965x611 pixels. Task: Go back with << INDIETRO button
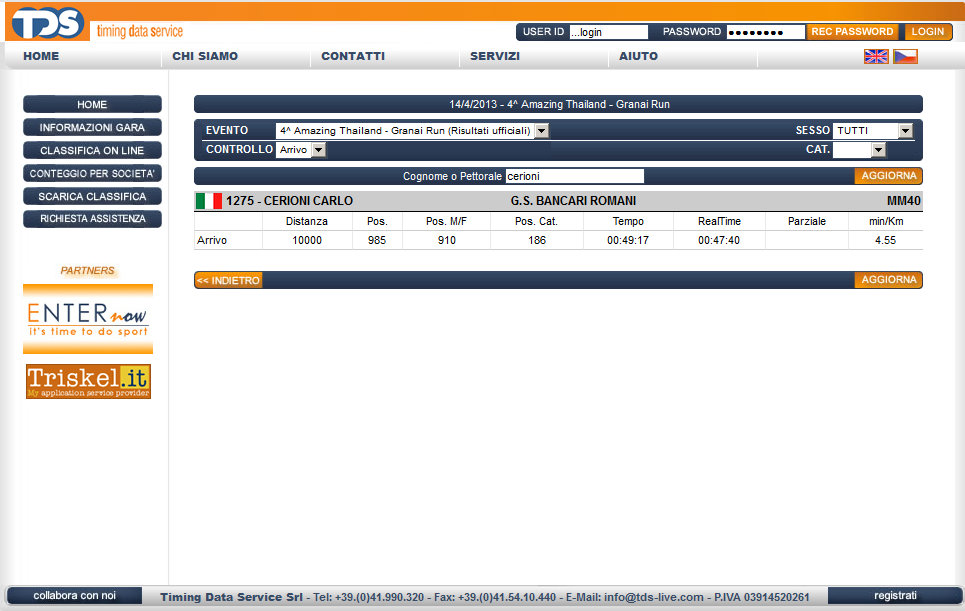(228, 281)
